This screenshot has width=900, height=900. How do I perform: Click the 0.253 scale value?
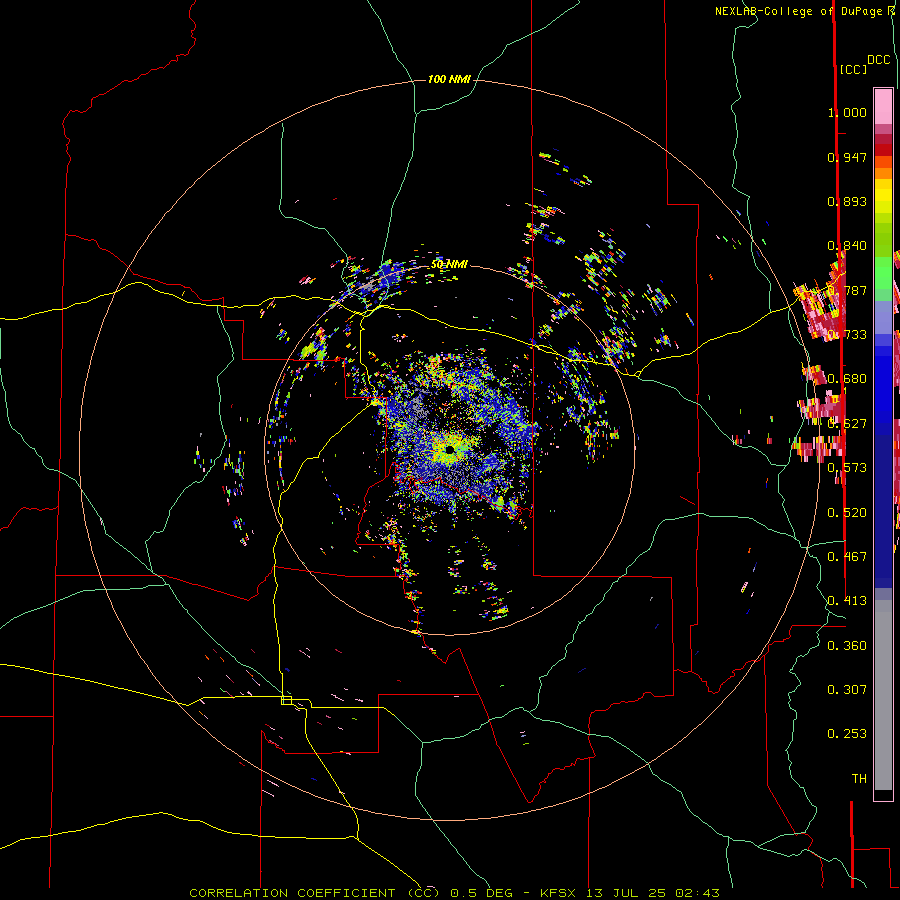847,734
